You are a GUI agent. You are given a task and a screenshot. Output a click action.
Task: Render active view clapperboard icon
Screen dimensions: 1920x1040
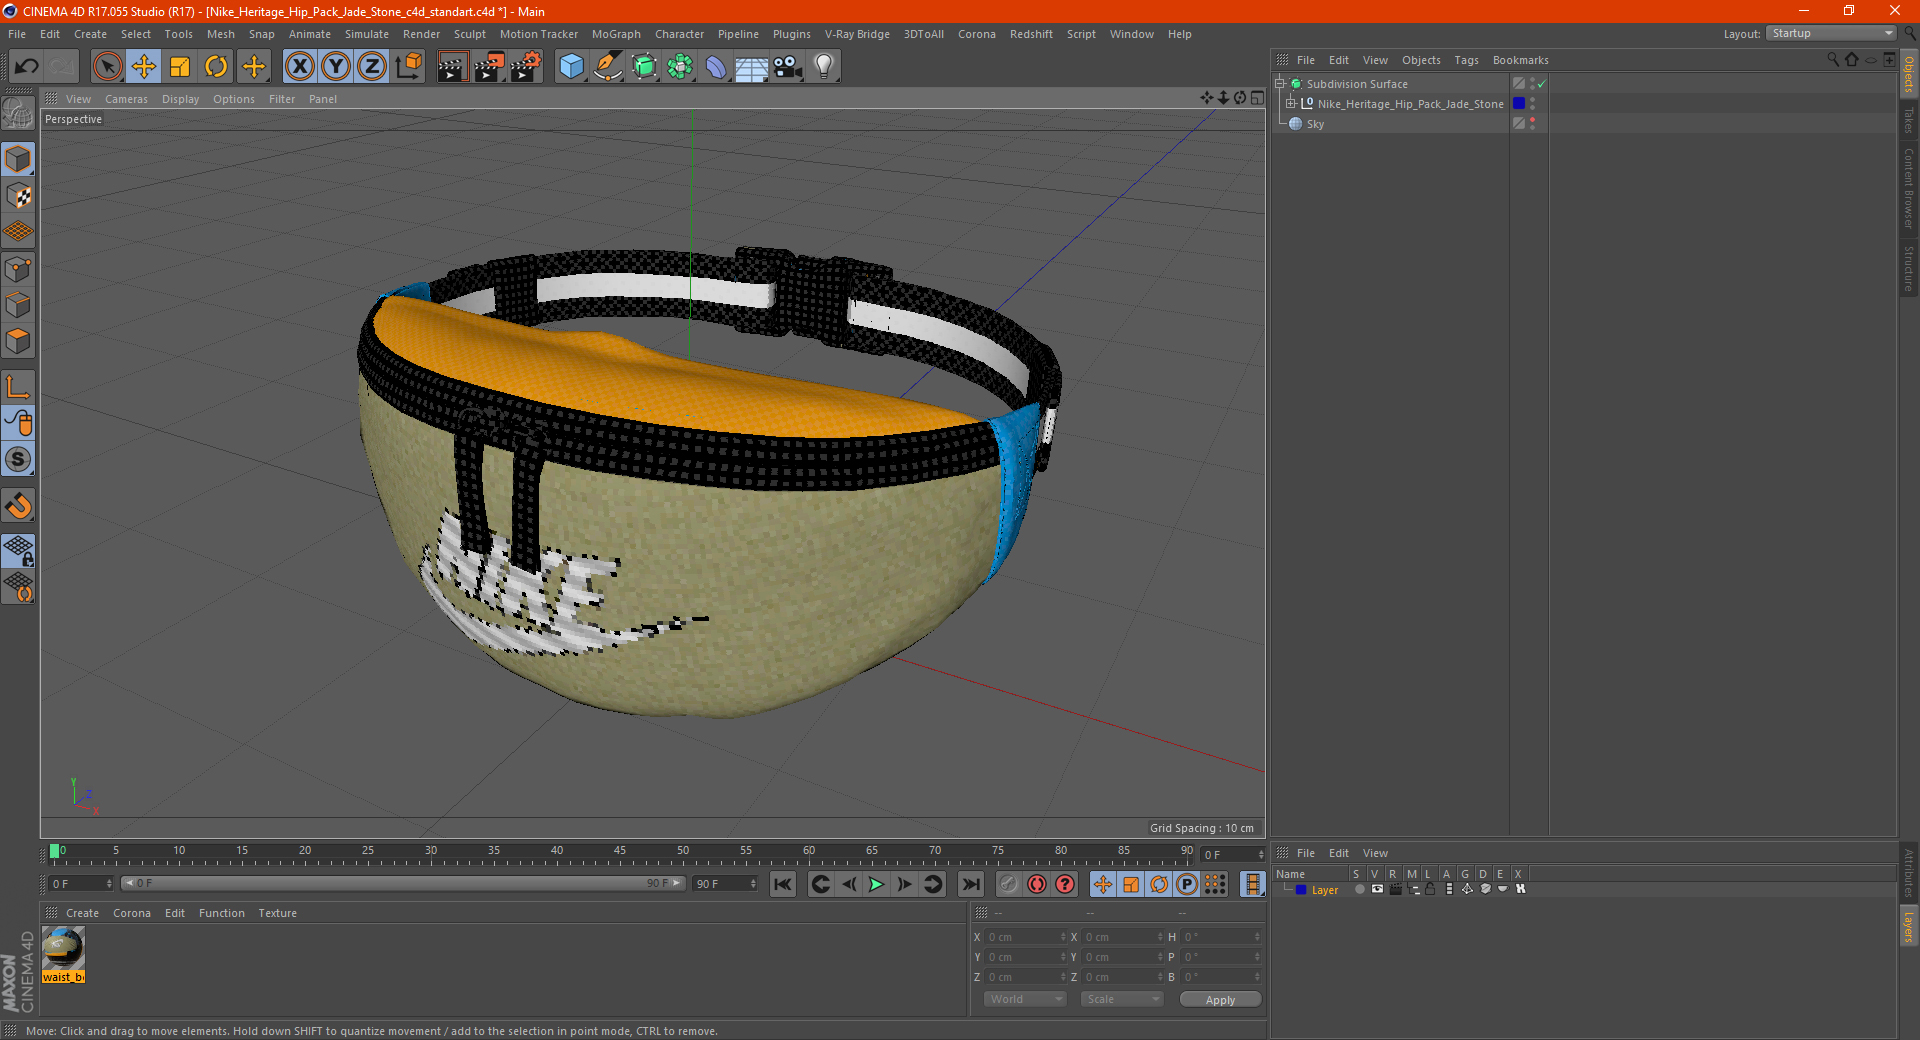coord(452,67)
